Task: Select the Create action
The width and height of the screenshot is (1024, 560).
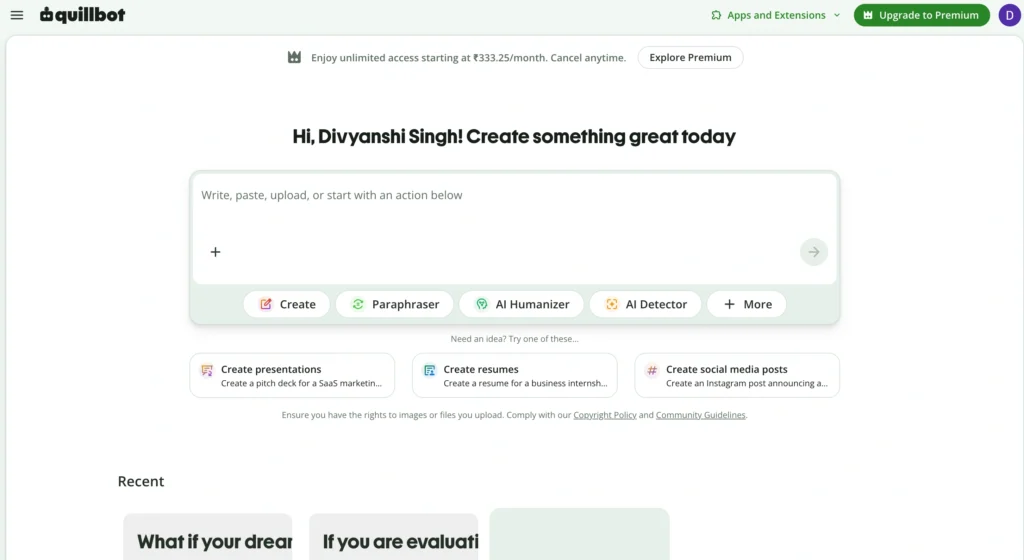Action: pos(287,304)
